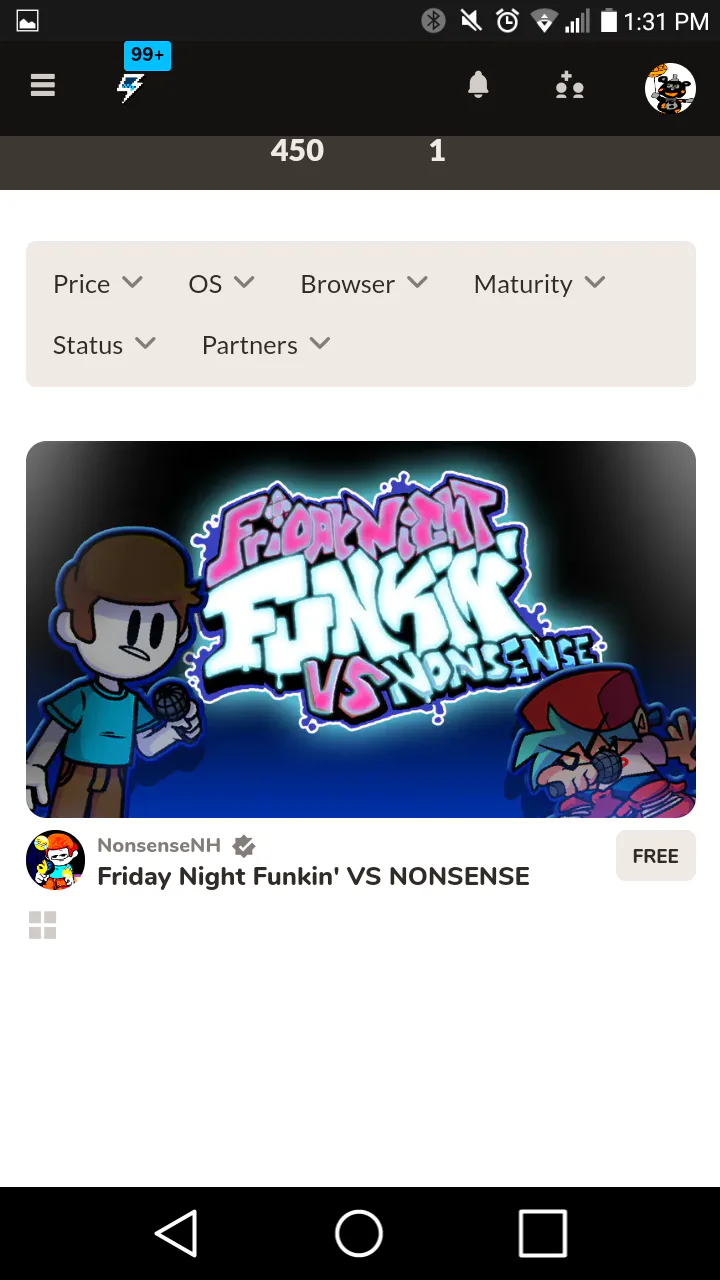Expand the OS filter dropdown

click(x=221, y=284)
